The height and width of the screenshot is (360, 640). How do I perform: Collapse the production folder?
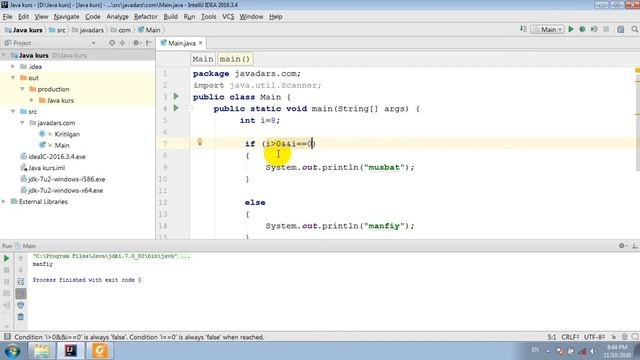pyautogui.click(x=22, y=89)
